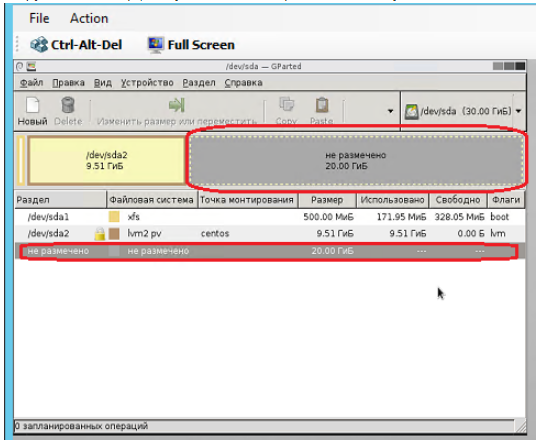Viewport: 541px width, 444px height.
Task: Select the /dev/sda2 row
Action: pos(269,234)
